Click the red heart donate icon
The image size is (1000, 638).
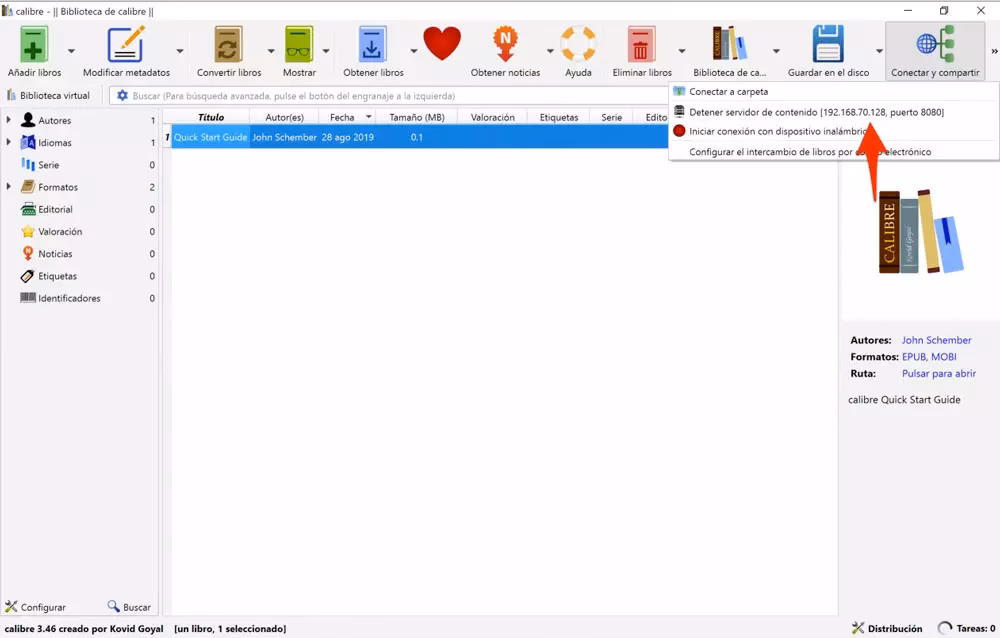442,44
